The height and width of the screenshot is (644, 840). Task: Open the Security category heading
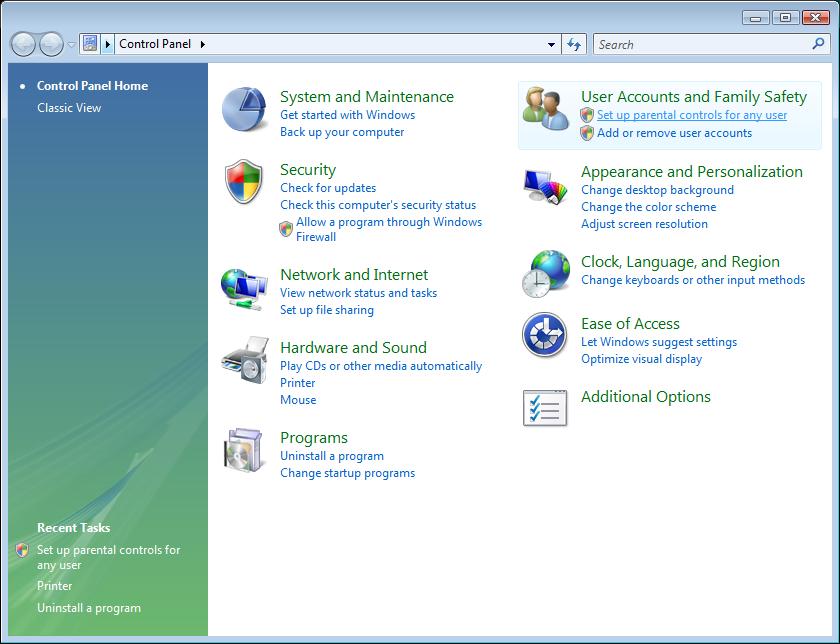(x=308, y=169)
